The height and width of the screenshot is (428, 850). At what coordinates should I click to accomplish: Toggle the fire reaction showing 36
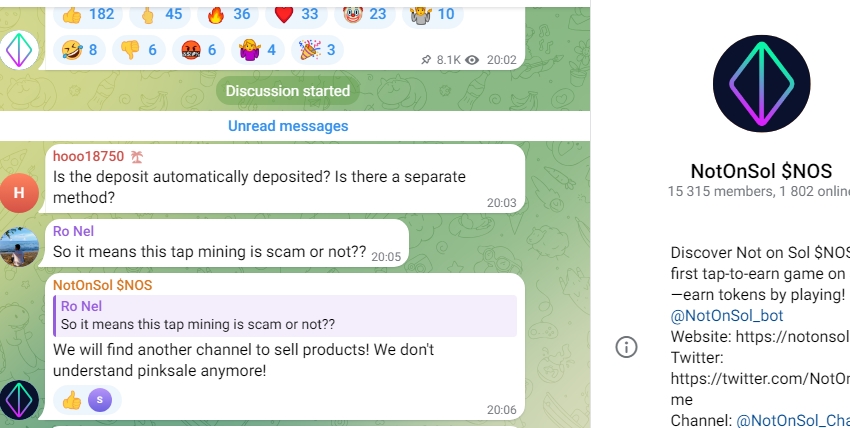tap(228, 15)
